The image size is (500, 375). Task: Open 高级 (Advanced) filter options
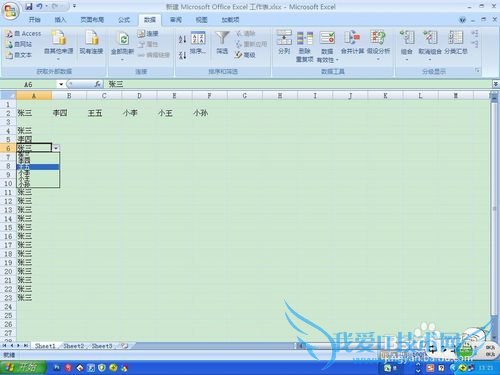[x=245, y=55]
